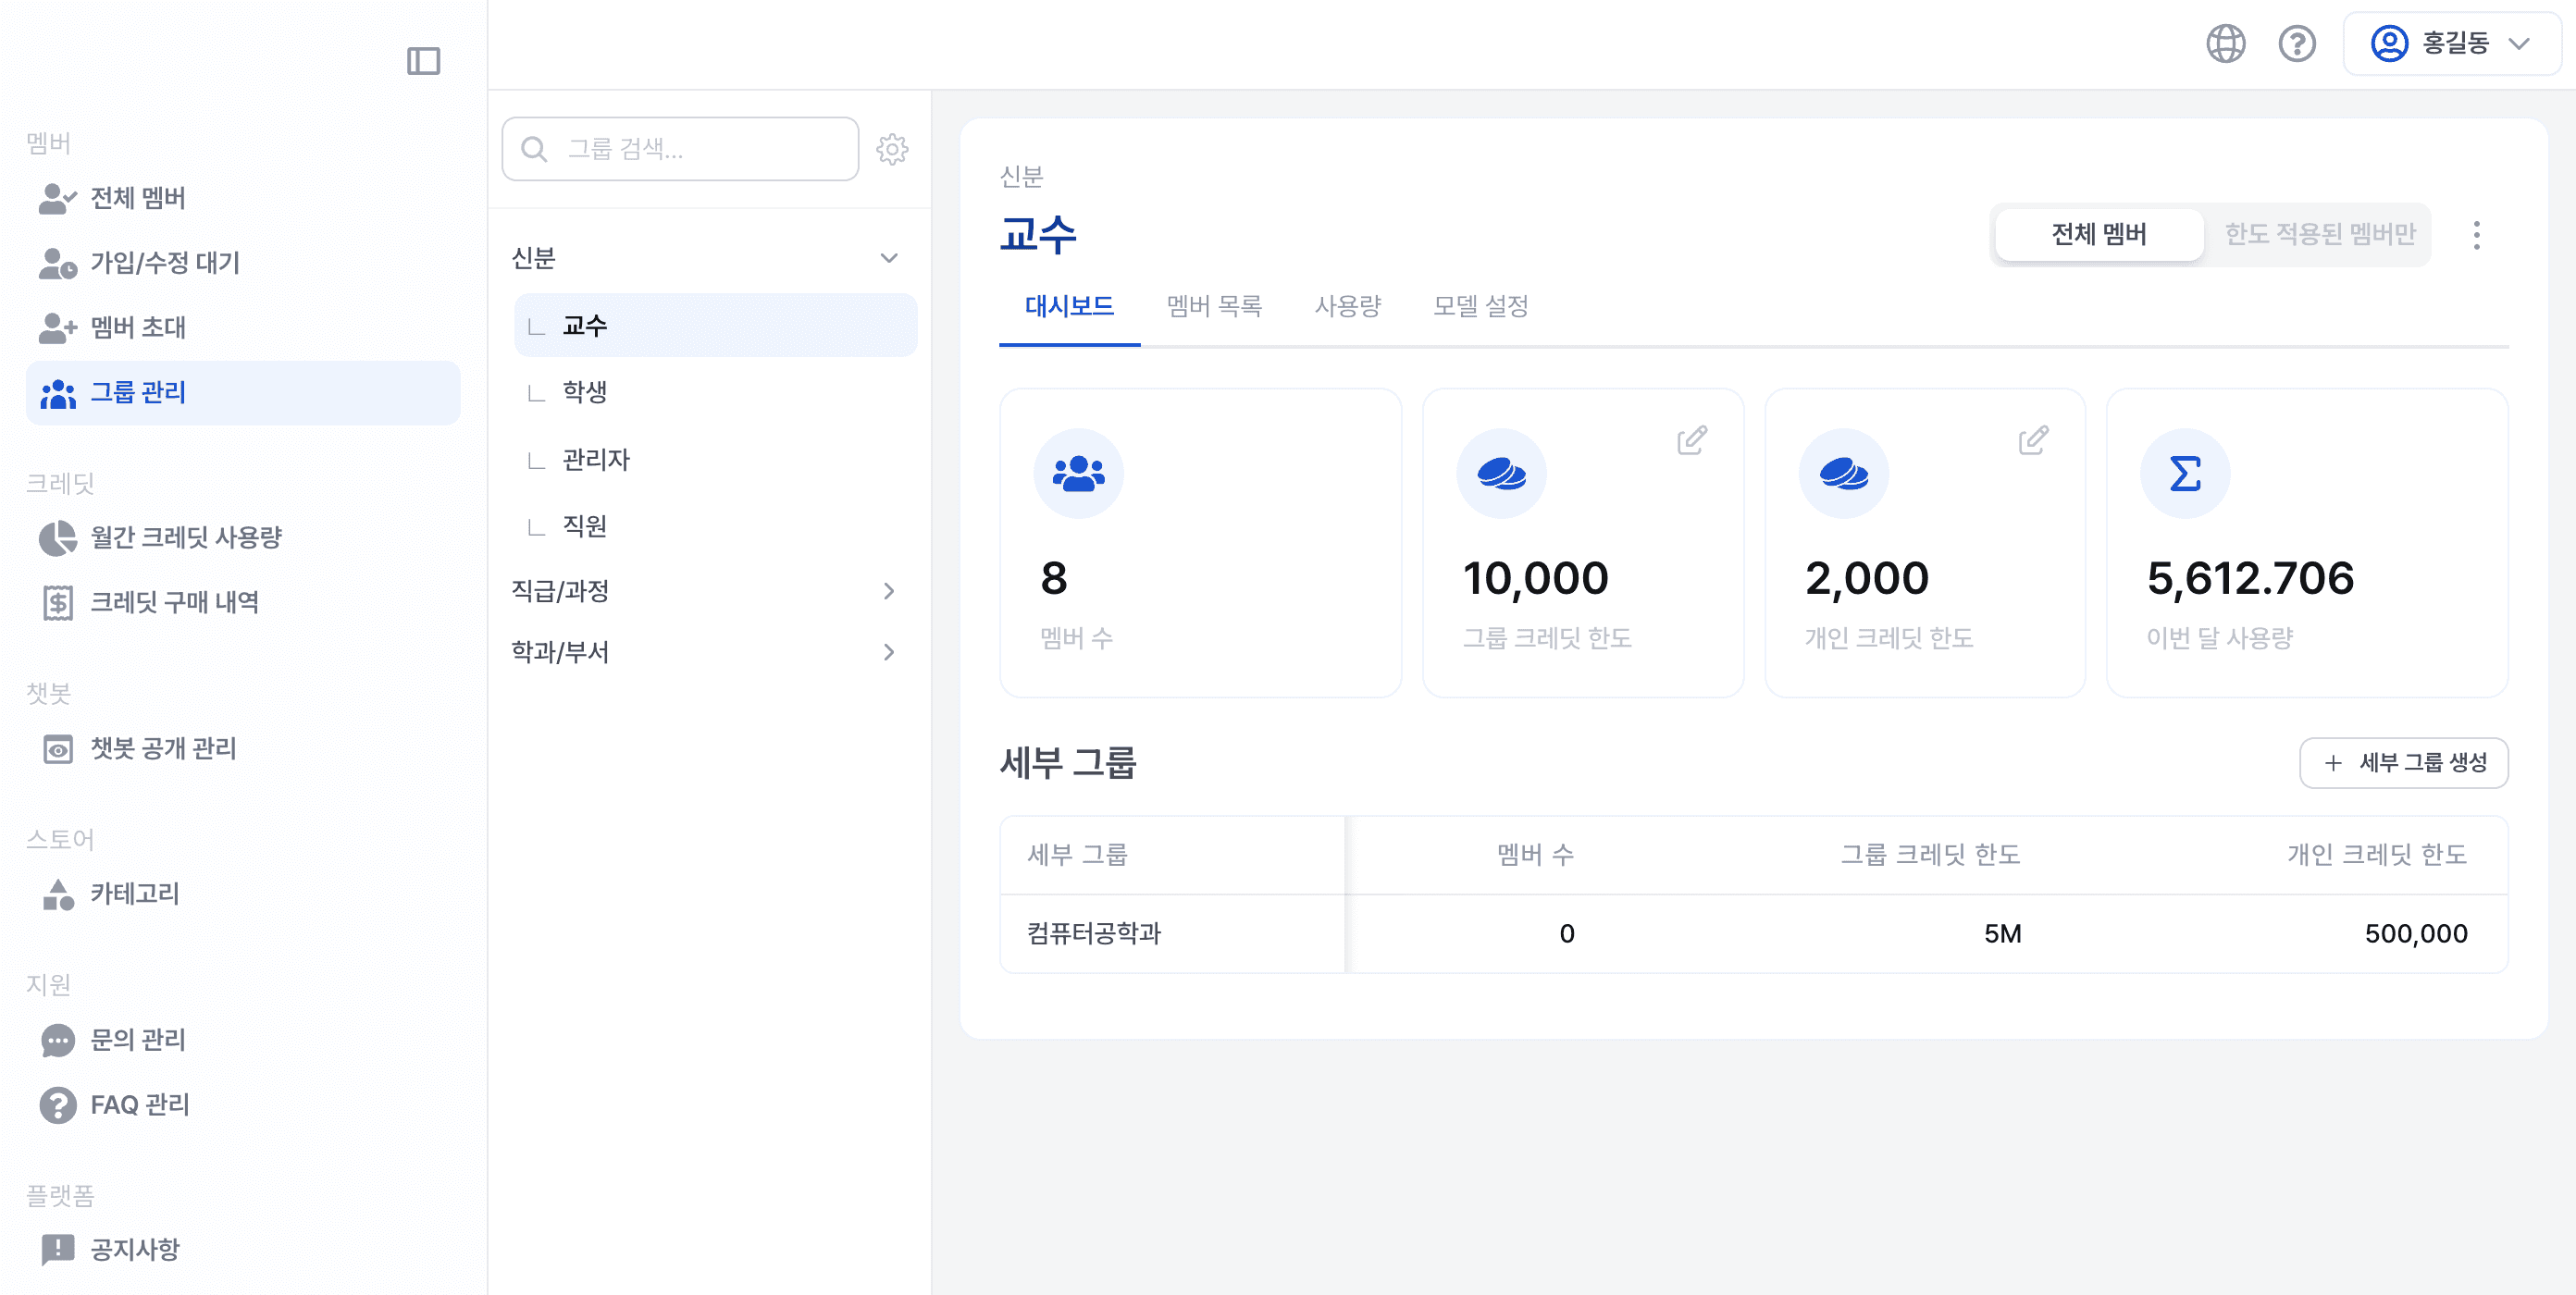Switch to the 멤버 목록 tab
The width and height of the screenshot is (2576, 1295).
(x=1214, y=306)
